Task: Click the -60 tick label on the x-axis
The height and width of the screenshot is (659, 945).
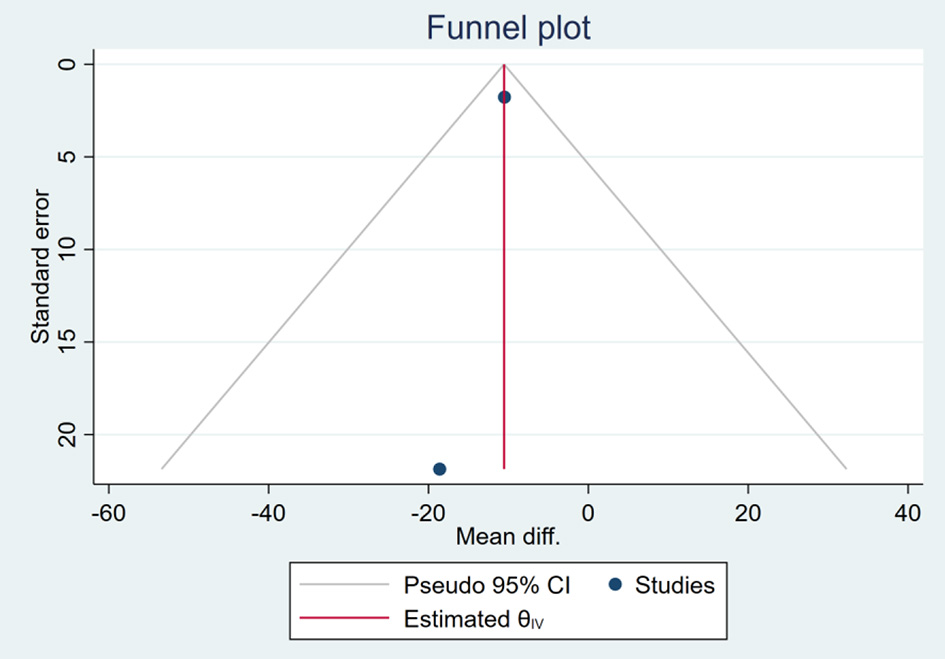Action: [108, 511]
